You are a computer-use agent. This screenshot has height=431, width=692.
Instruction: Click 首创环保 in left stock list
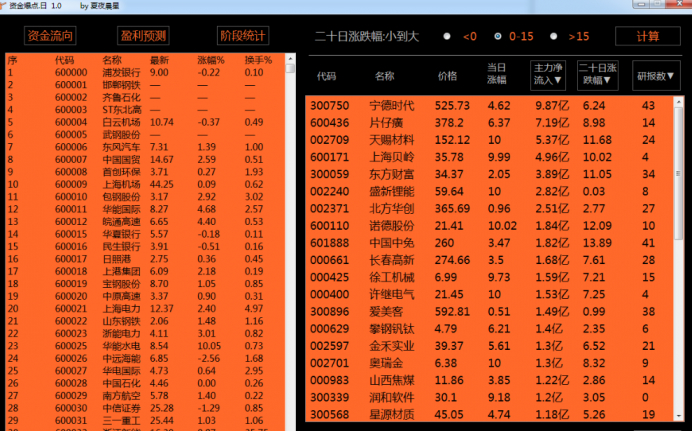click(121, 172)
